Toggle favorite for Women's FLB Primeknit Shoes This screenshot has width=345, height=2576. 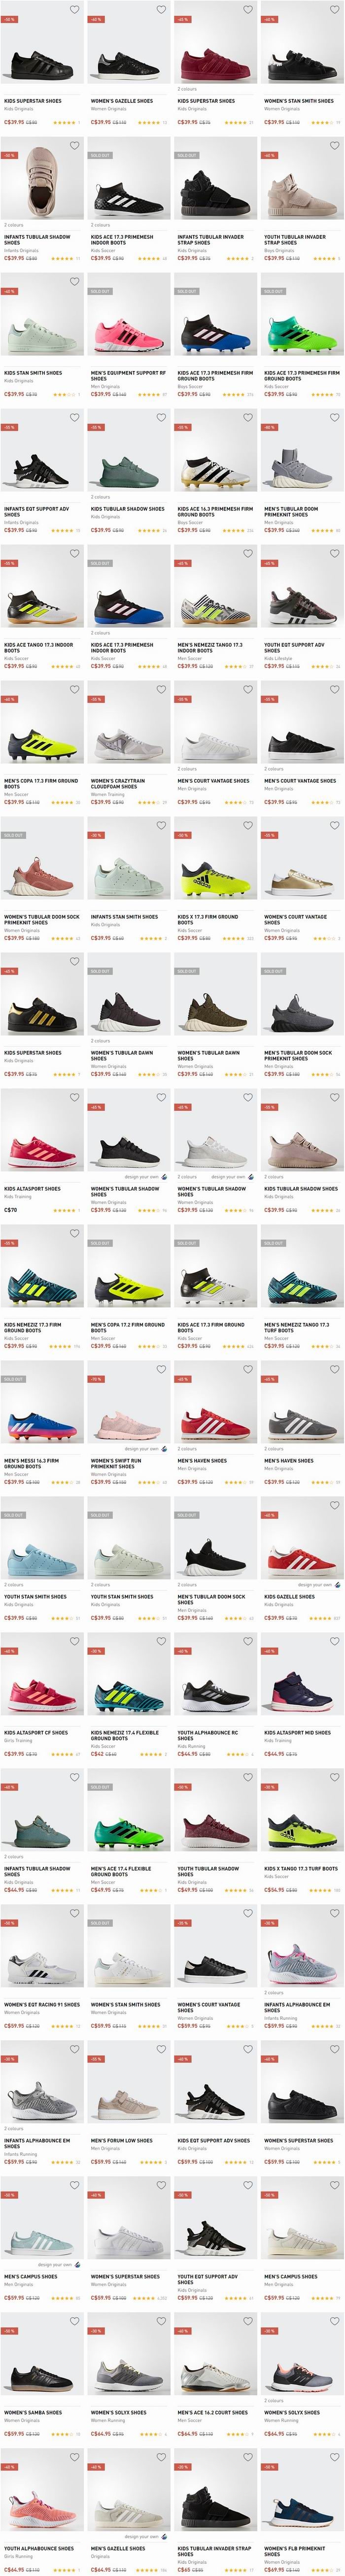335,2458
